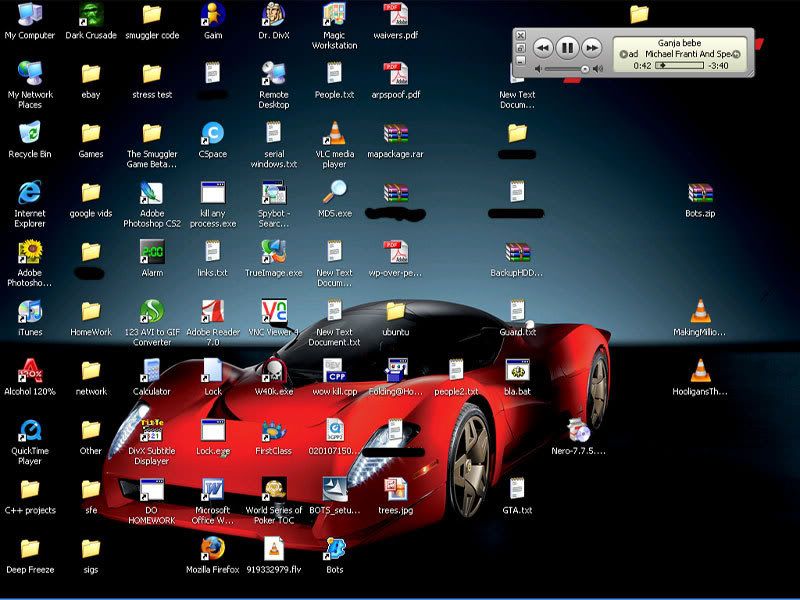The width and height of the screenshot is (800, 600).
Task: Go to previous track in mini player
Action: [542, 47]
